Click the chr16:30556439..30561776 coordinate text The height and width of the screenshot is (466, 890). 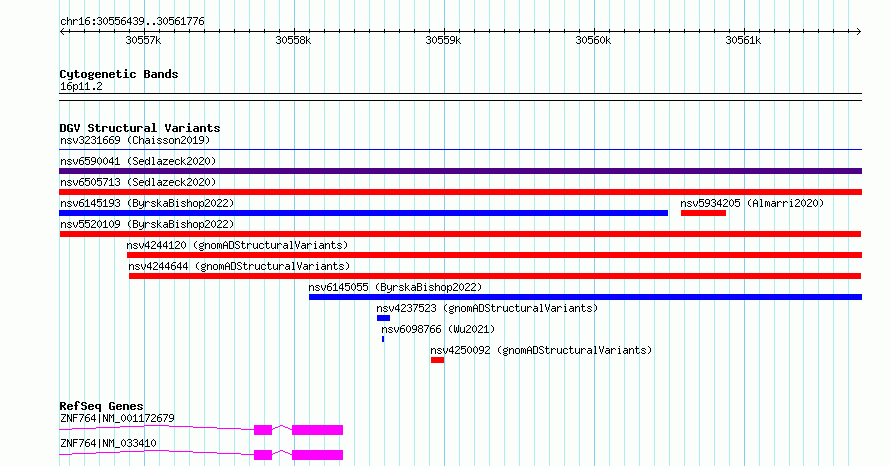click(x=132, y=22)
